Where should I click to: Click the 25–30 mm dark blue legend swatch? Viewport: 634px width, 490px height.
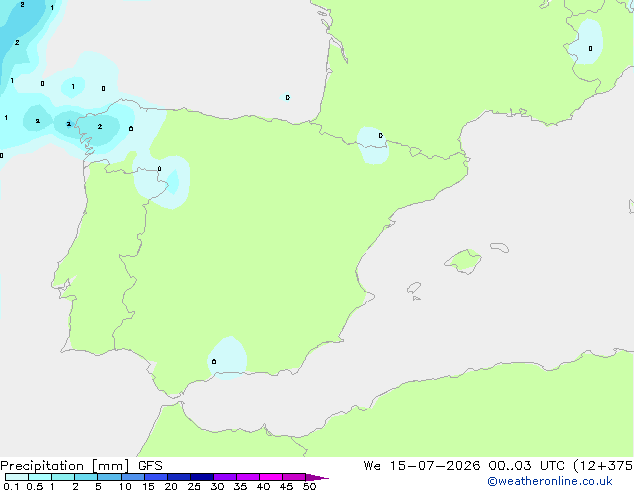pyautogui.click(x=202, y=477)
